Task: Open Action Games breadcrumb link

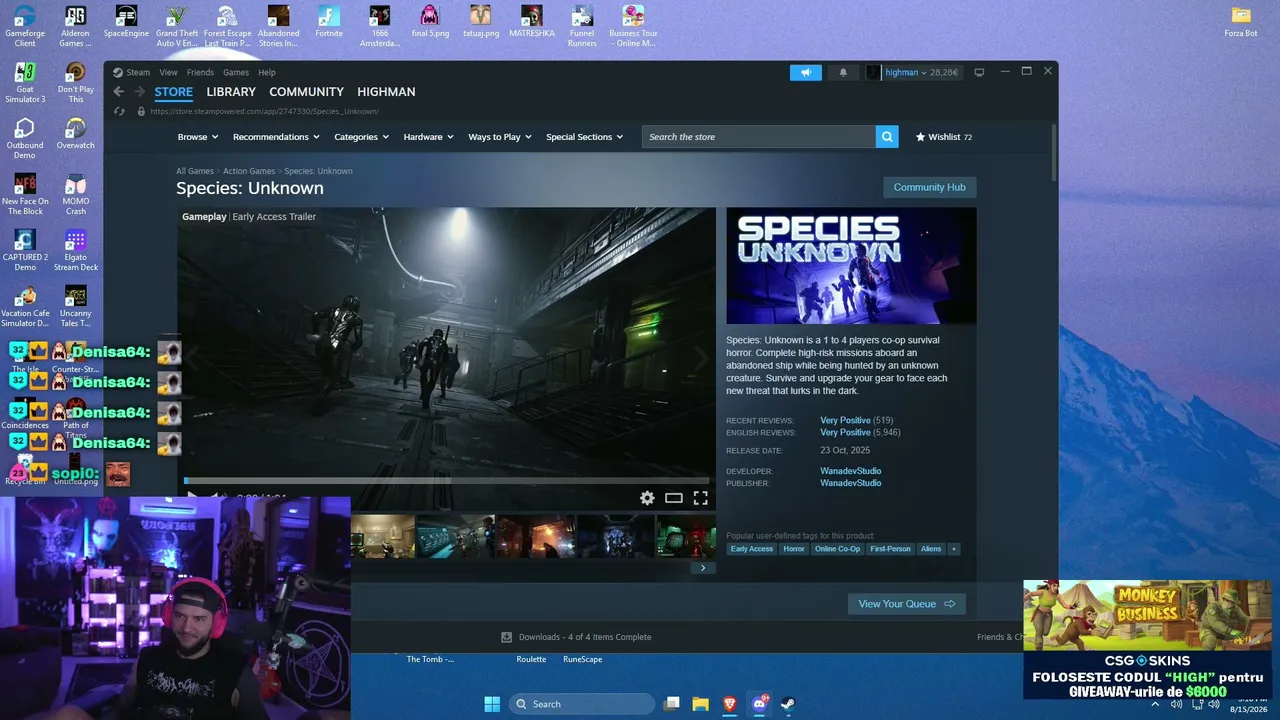Action: [249, 171]
